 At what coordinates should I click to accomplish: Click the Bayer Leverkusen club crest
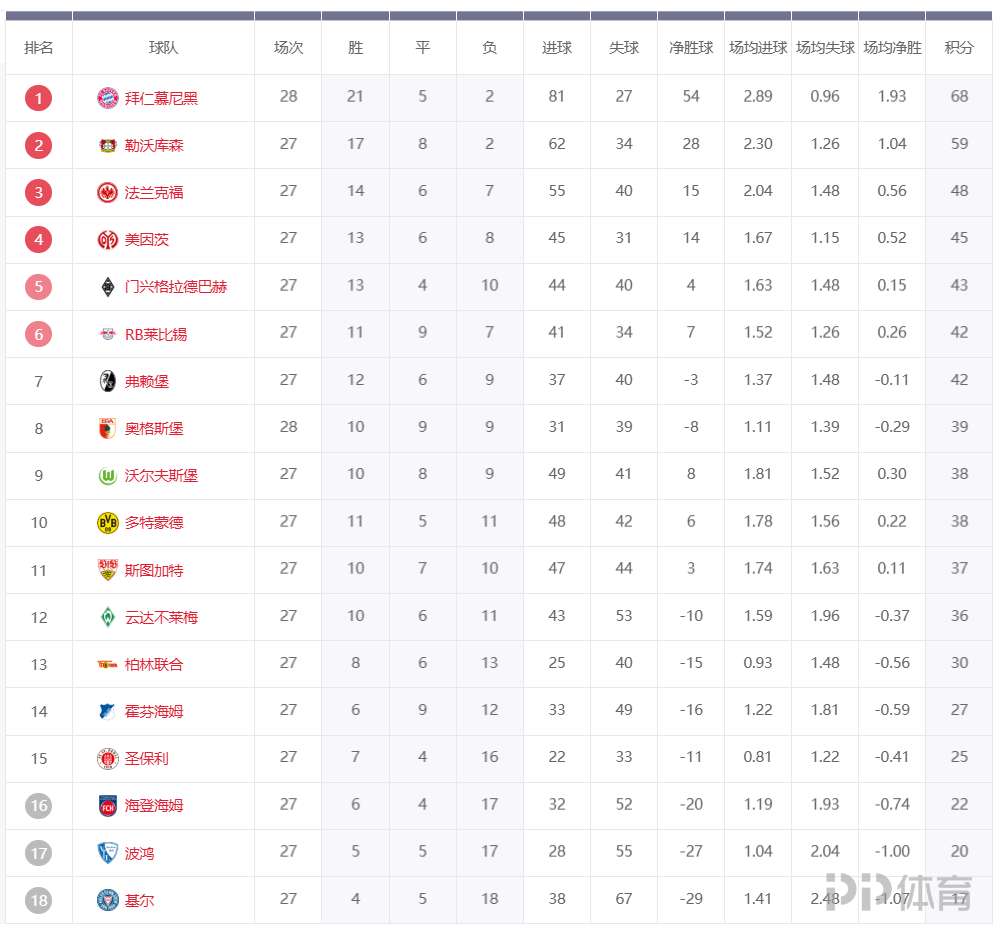(x=107, y=145)
